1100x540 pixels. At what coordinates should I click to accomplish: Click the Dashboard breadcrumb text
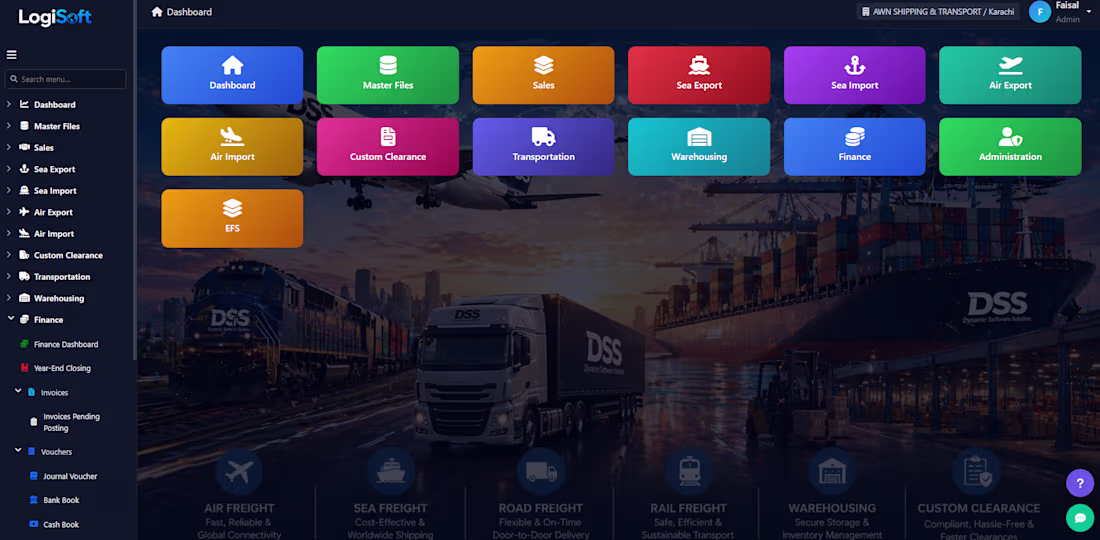tap(189, 12)
